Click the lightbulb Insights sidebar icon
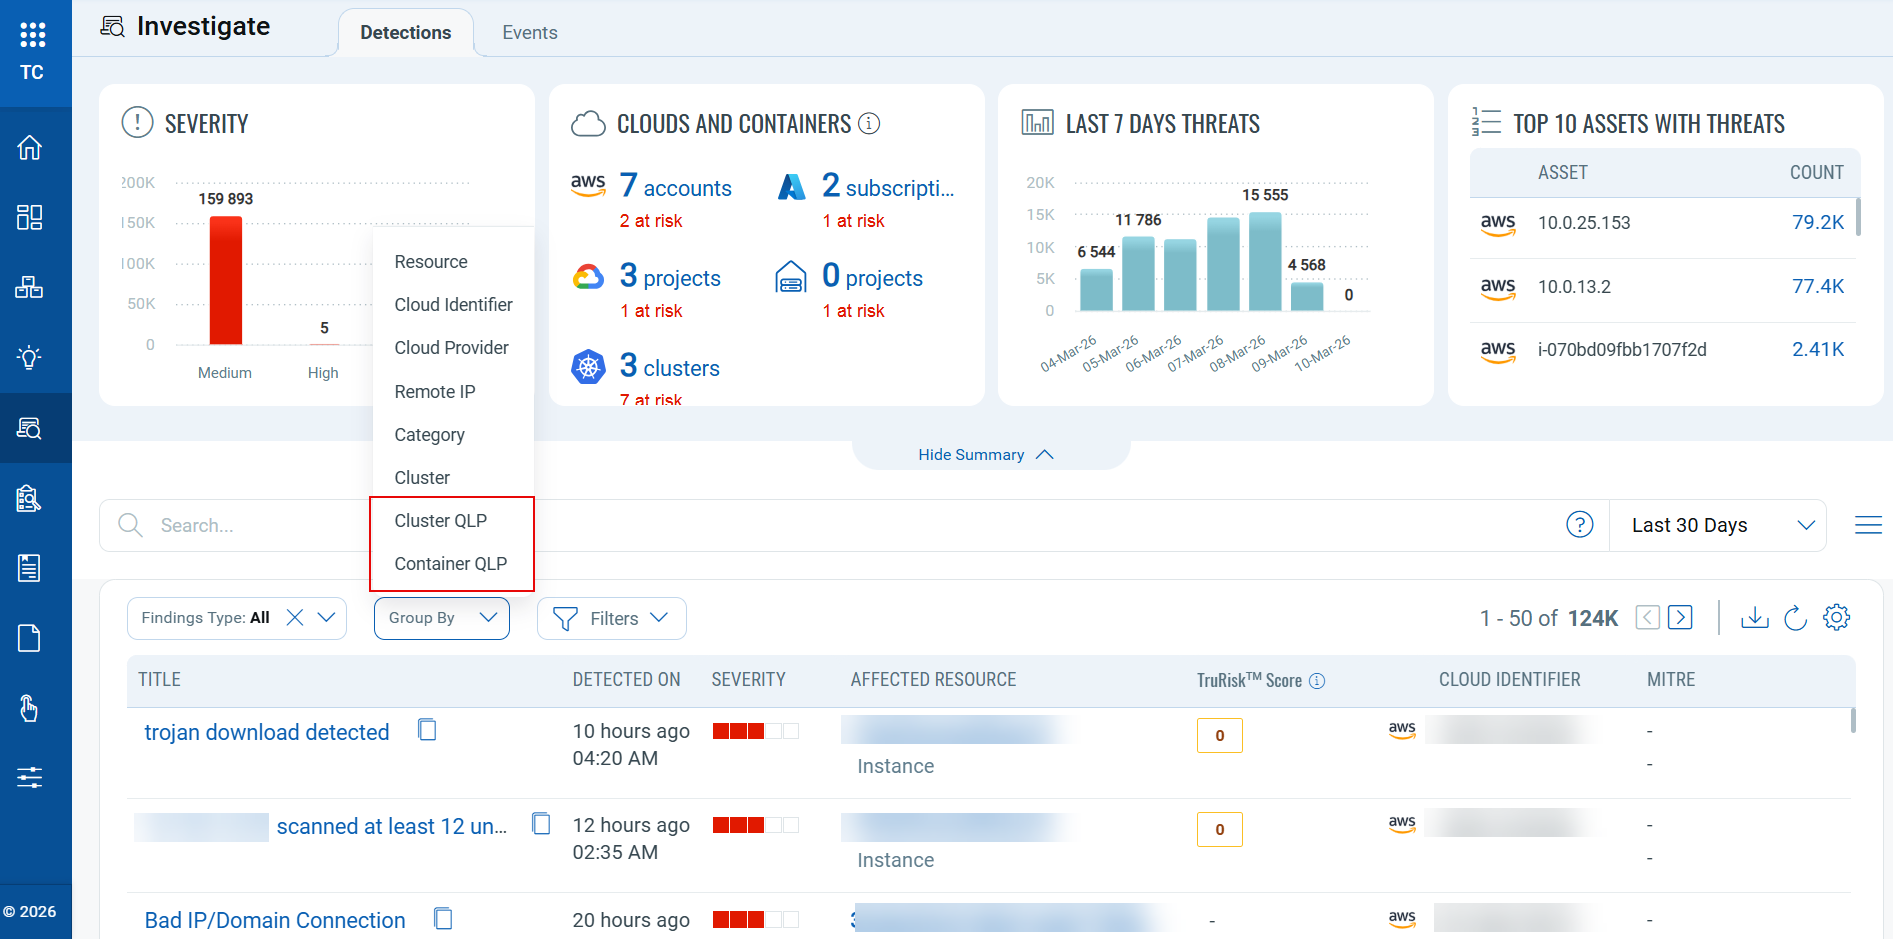 click(x=30, y=358)
